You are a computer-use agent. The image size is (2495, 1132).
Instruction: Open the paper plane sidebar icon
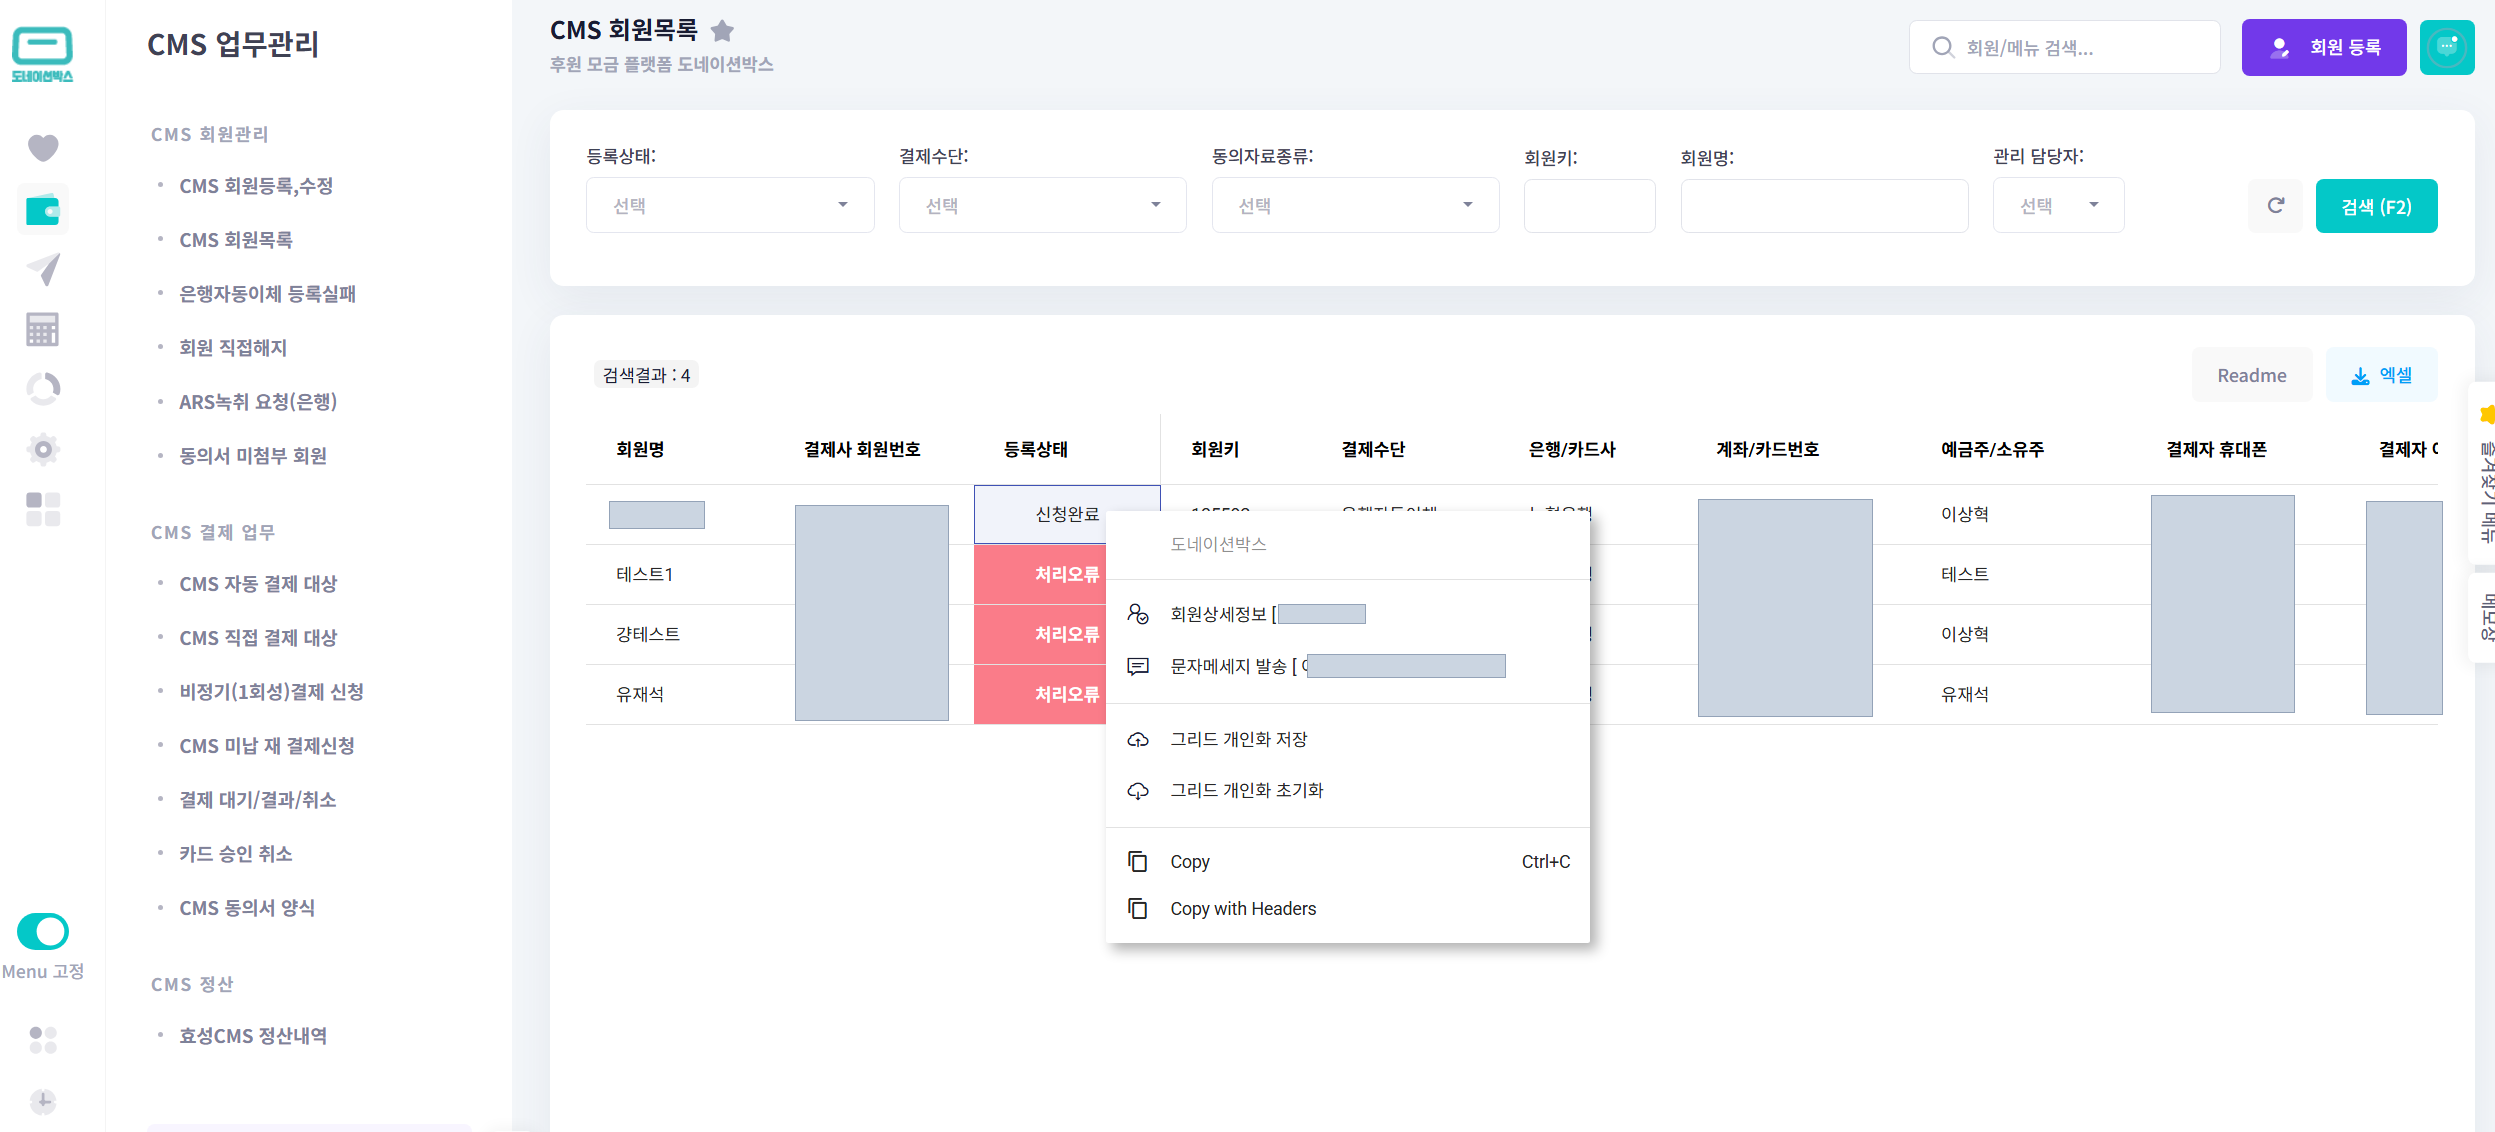(43, 269)
